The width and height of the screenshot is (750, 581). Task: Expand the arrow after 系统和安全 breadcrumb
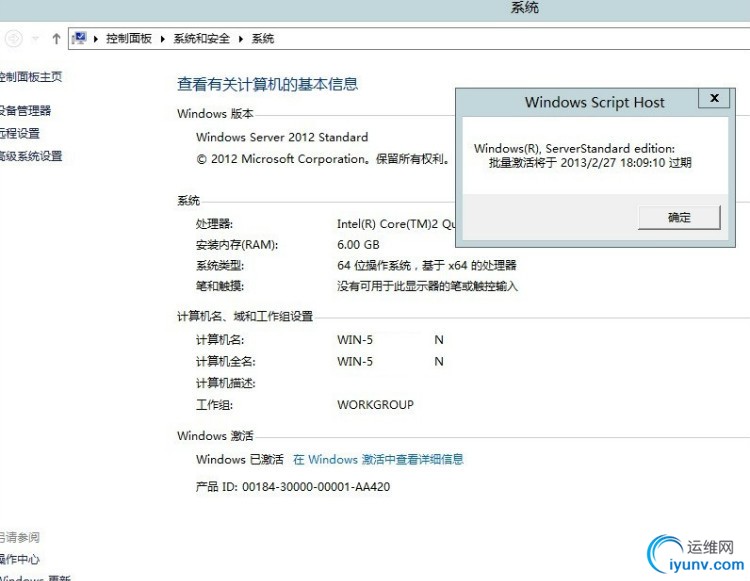coord(241,39)
